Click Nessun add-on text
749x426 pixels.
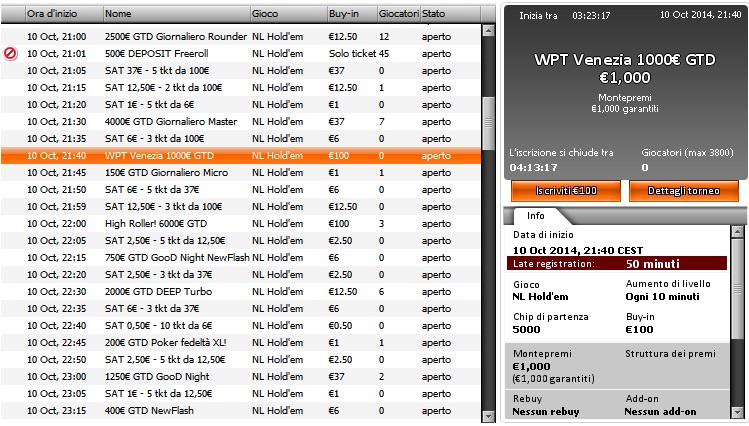pos(660,412)
